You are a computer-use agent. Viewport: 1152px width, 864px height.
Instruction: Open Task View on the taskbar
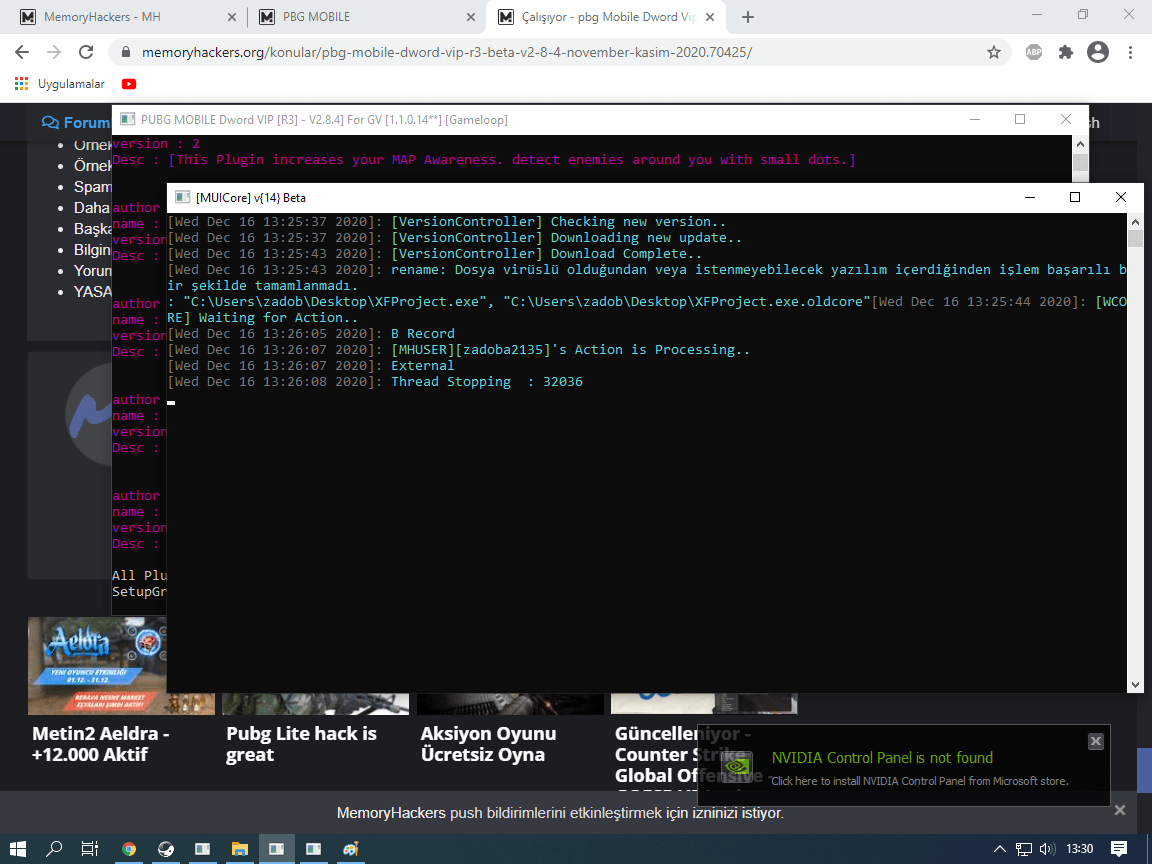[90, 849]
